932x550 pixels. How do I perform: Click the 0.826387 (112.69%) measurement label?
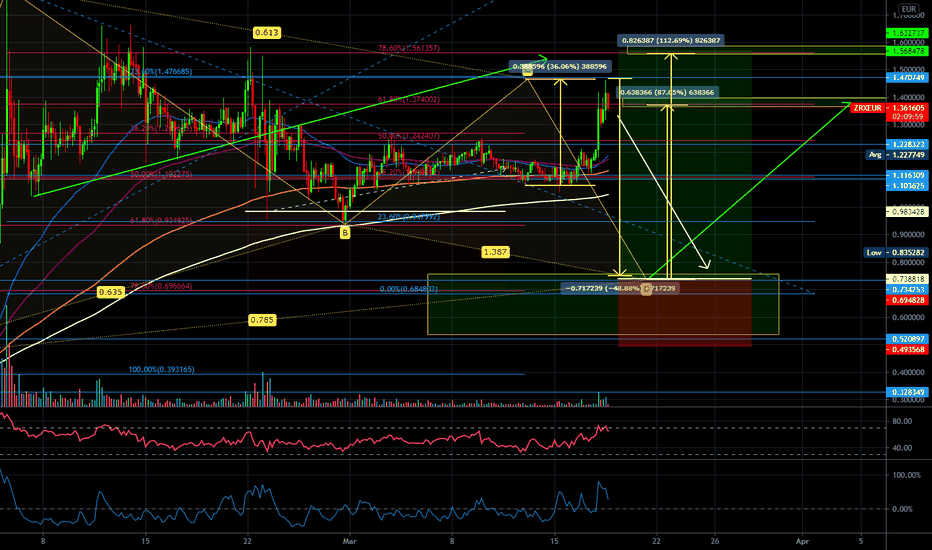[671, 40]
